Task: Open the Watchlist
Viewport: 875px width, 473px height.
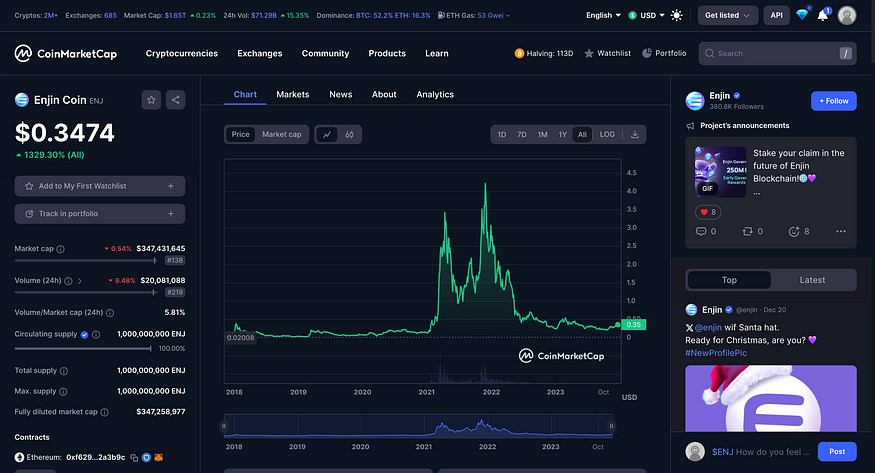Action: (607, 54)
